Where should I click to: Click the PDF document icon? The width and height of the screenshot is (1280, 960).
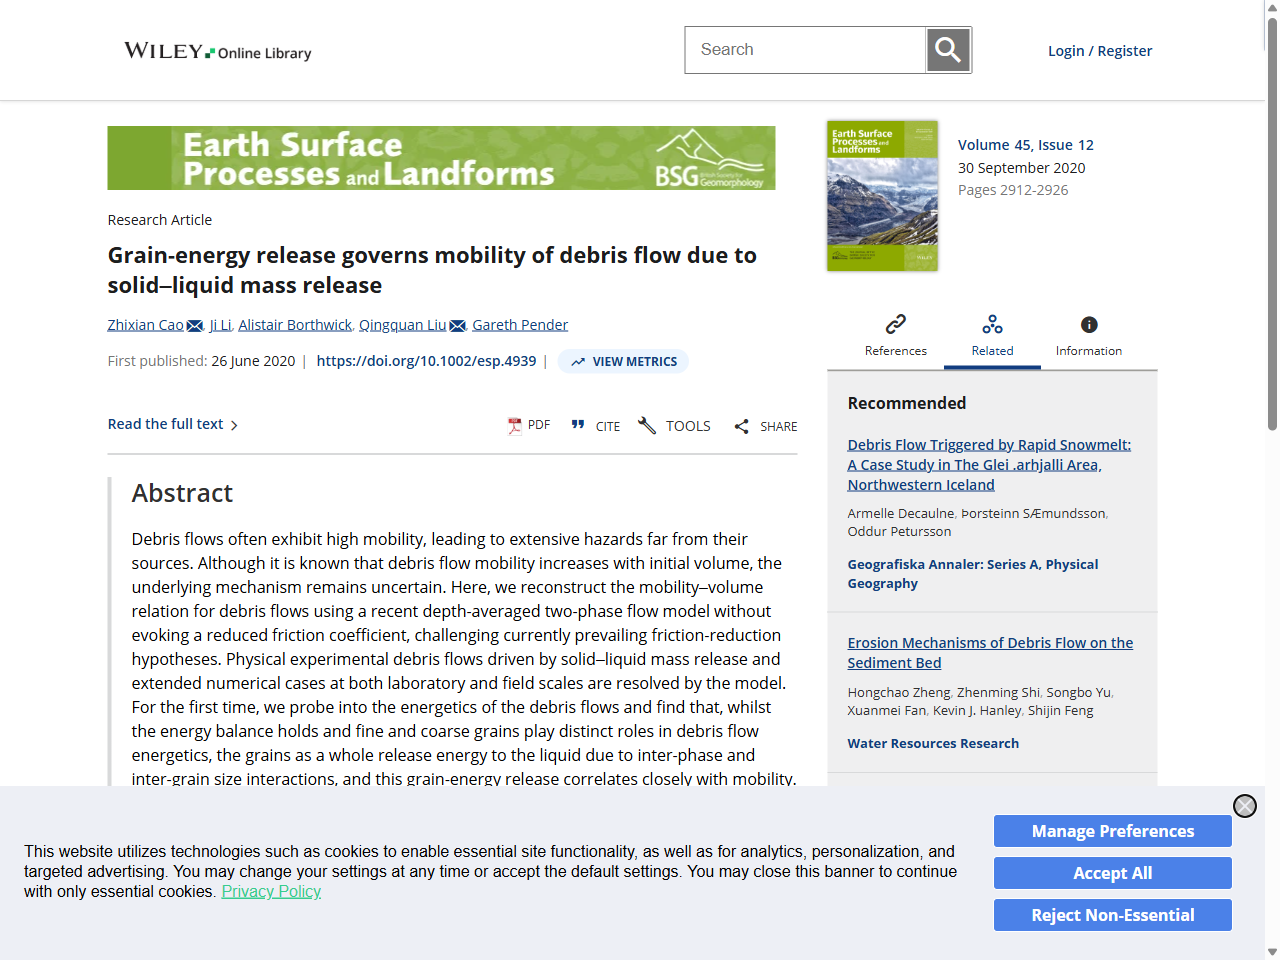(515, 426)
